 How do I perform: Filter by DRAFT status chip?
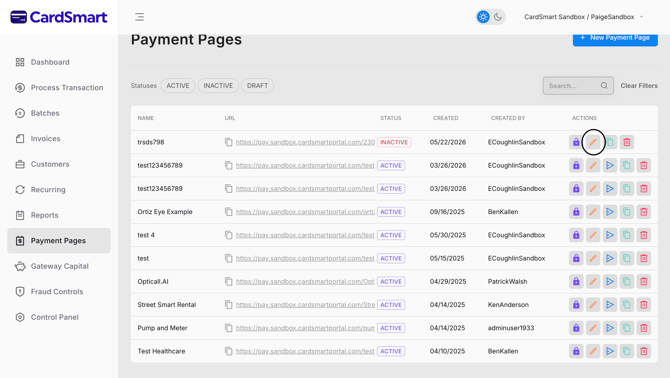(257, 85)
